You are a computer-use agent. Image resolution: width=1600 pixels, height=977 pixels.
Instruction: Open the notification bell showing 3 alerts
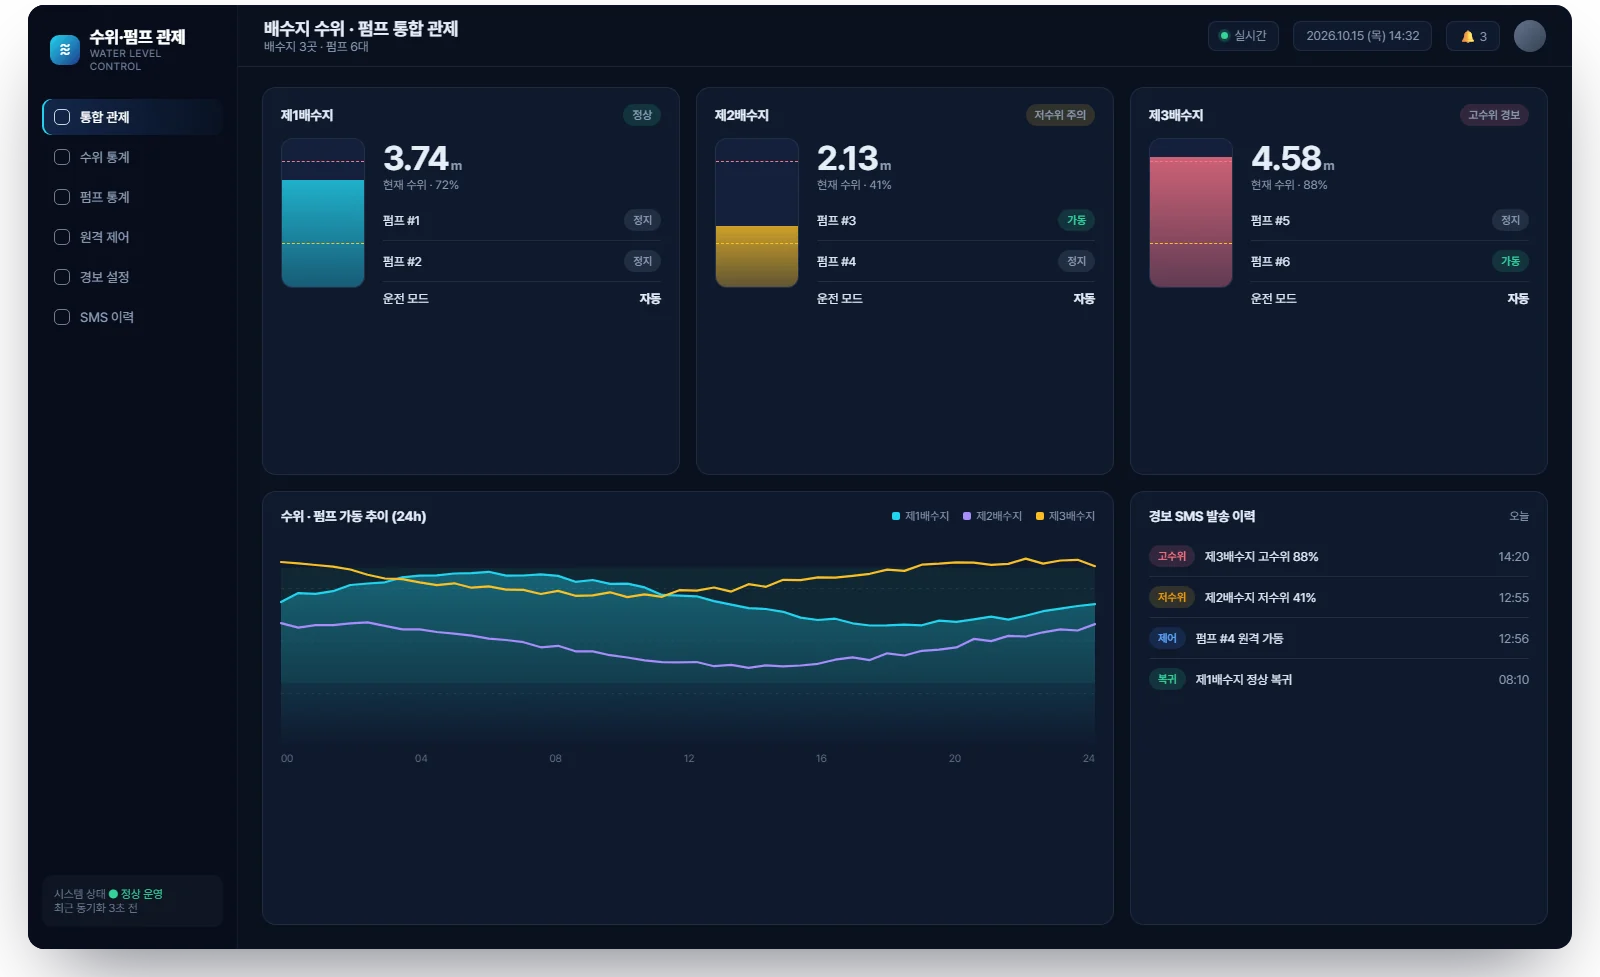point(1473,36)
